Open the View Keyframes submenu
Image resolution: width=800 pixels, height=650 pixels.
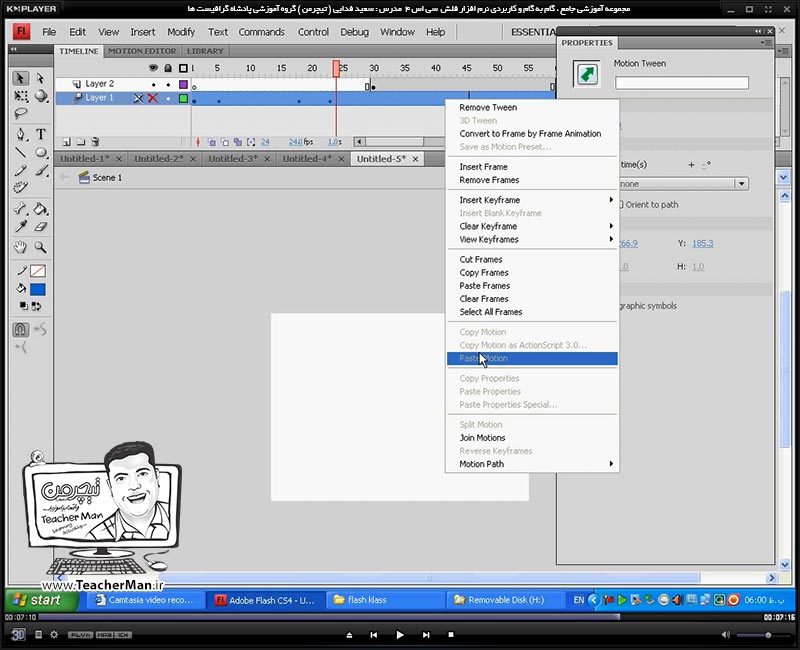(x=532, y=239)
